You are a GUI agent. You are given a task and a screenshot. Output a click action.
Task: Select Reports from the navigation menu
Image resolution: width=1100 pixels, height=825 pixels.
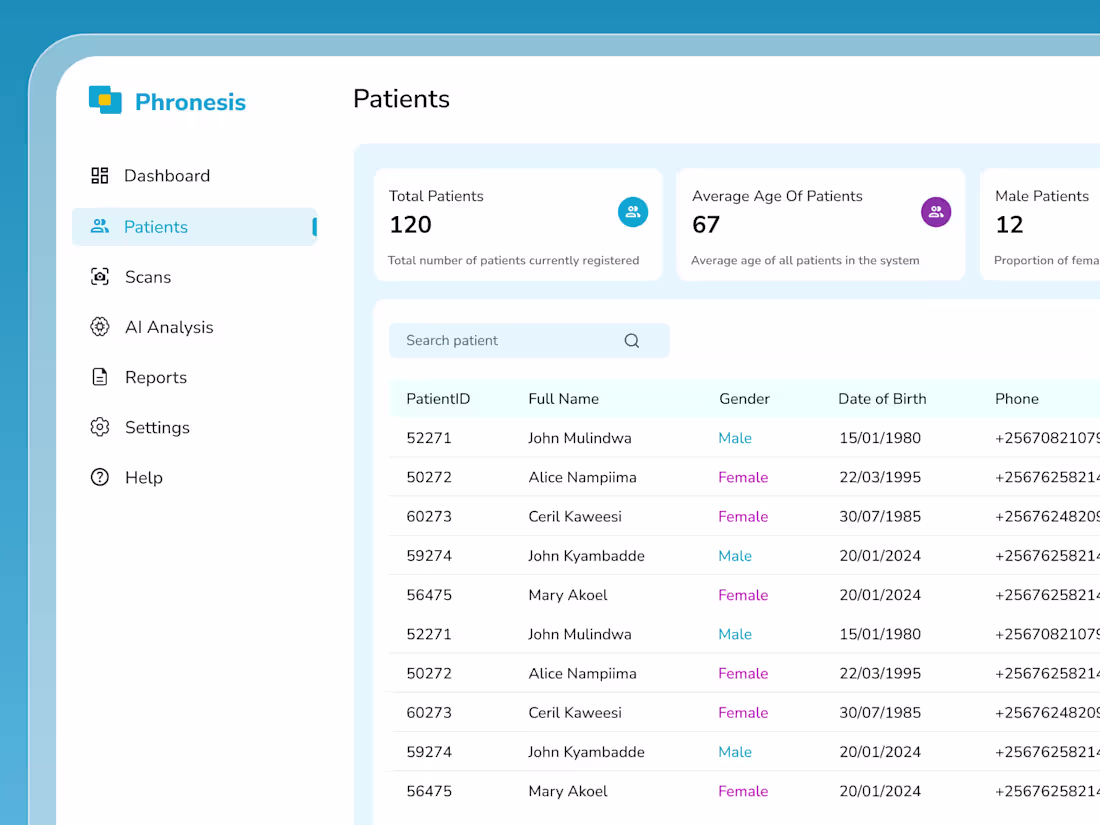[x=155, y=377]
